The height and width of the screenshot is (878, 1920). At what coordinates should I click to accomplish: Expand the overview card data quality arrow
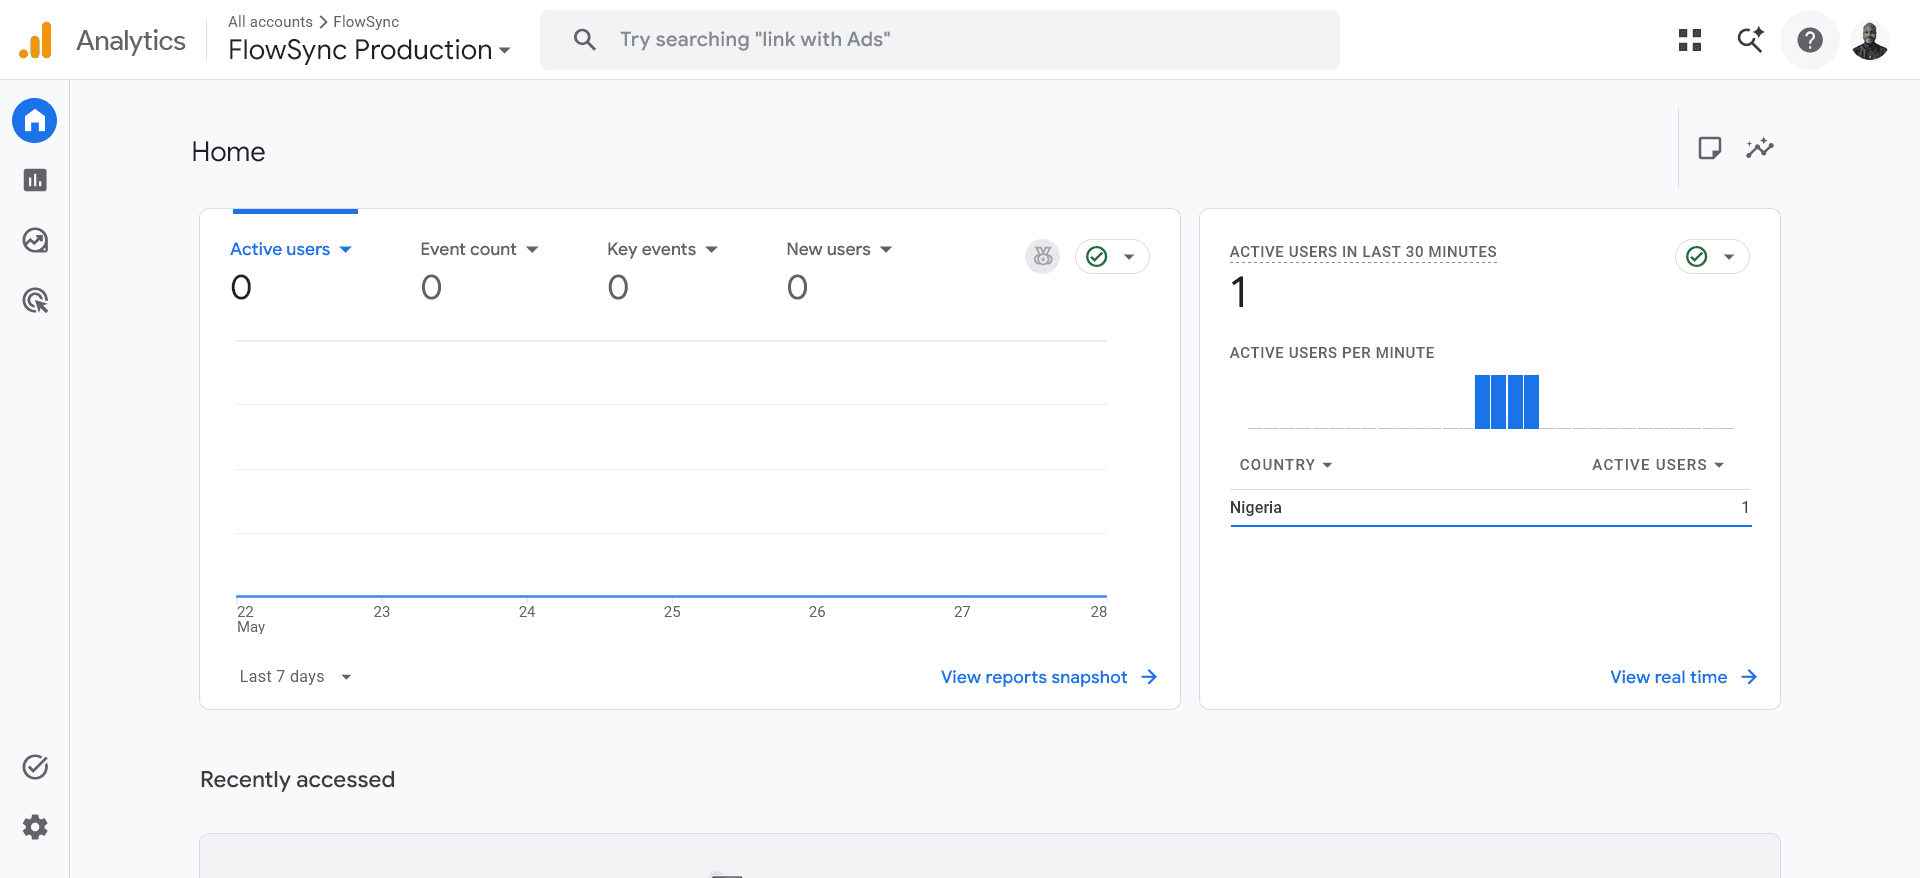click(1129, 257)
